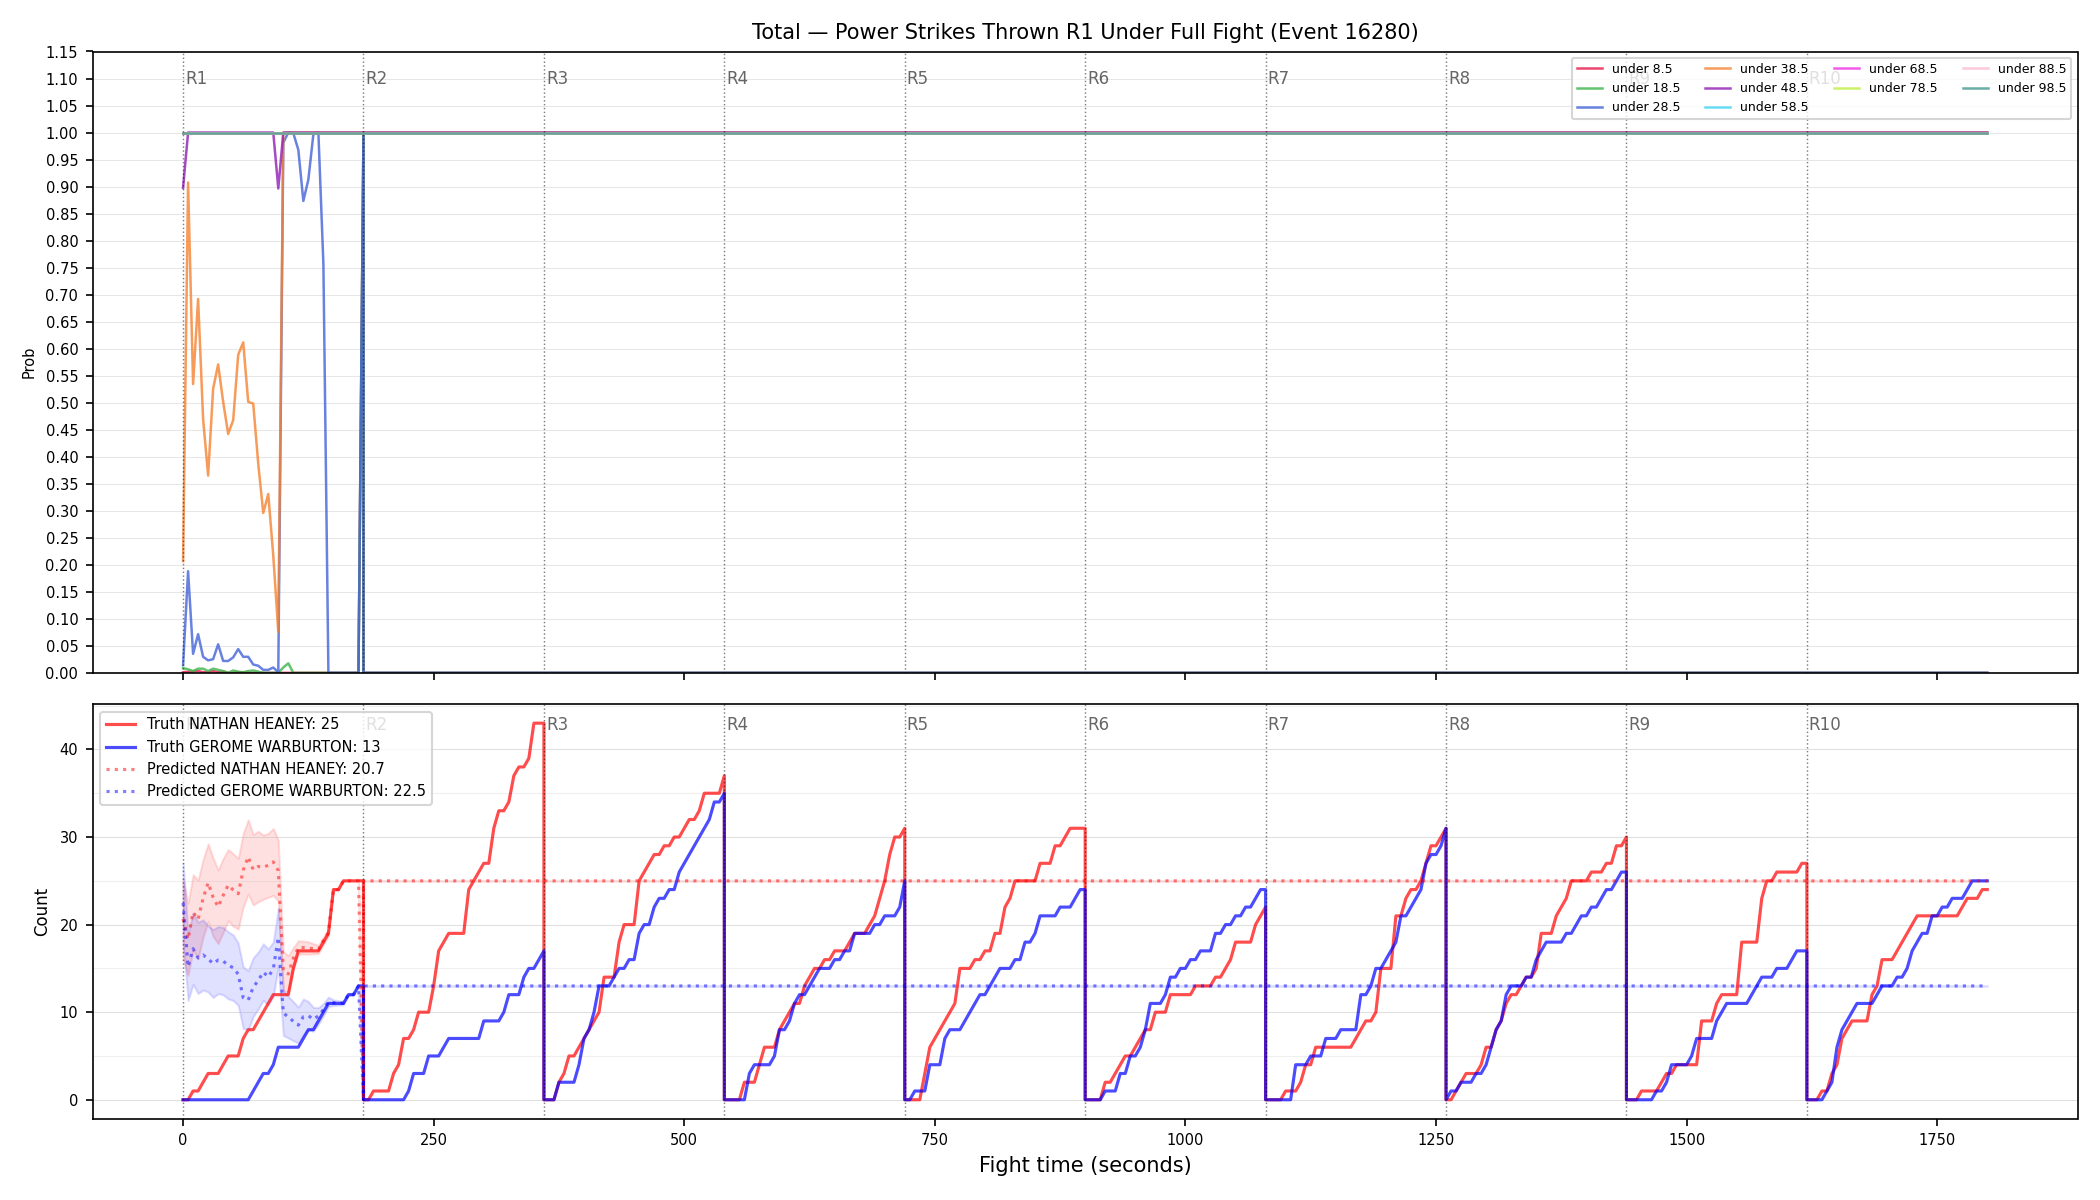Screen dimensions: 2100x1200
Task: Click the 1.15 tick on the Prob axis
Action: click(x=61, y=52)
